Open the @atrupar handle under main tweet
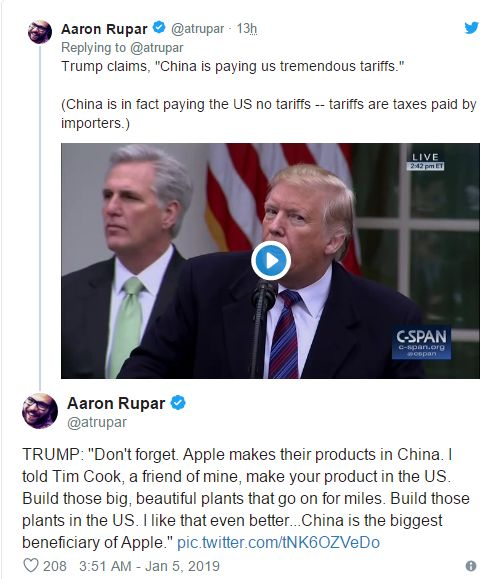 (x=97, y=422)
